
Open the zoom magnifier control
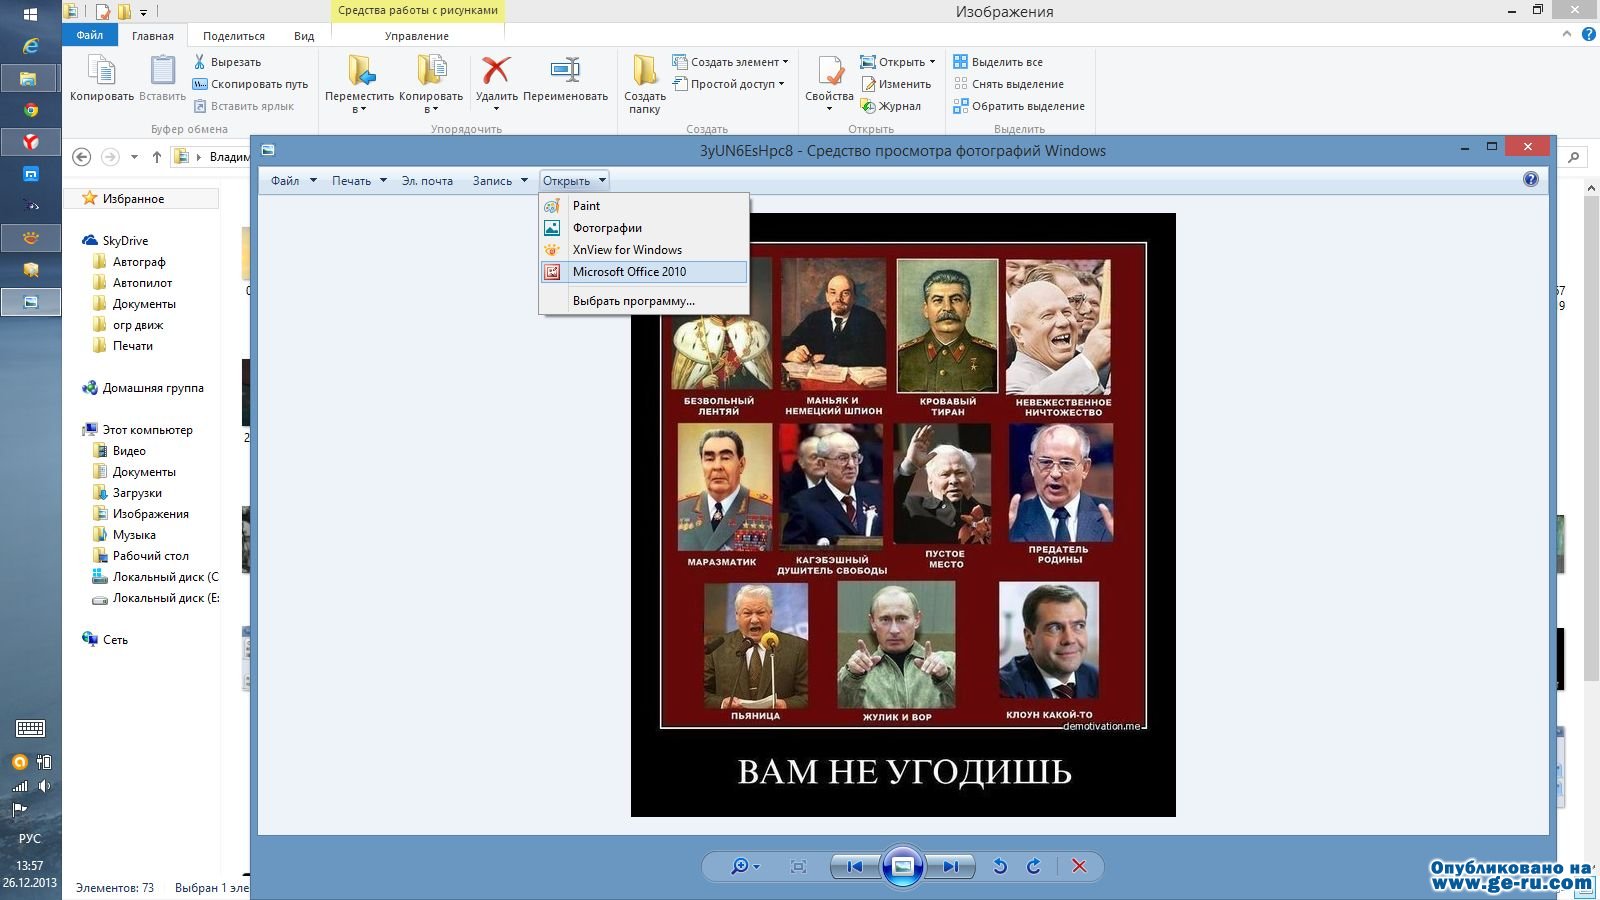tap(745, 866)
